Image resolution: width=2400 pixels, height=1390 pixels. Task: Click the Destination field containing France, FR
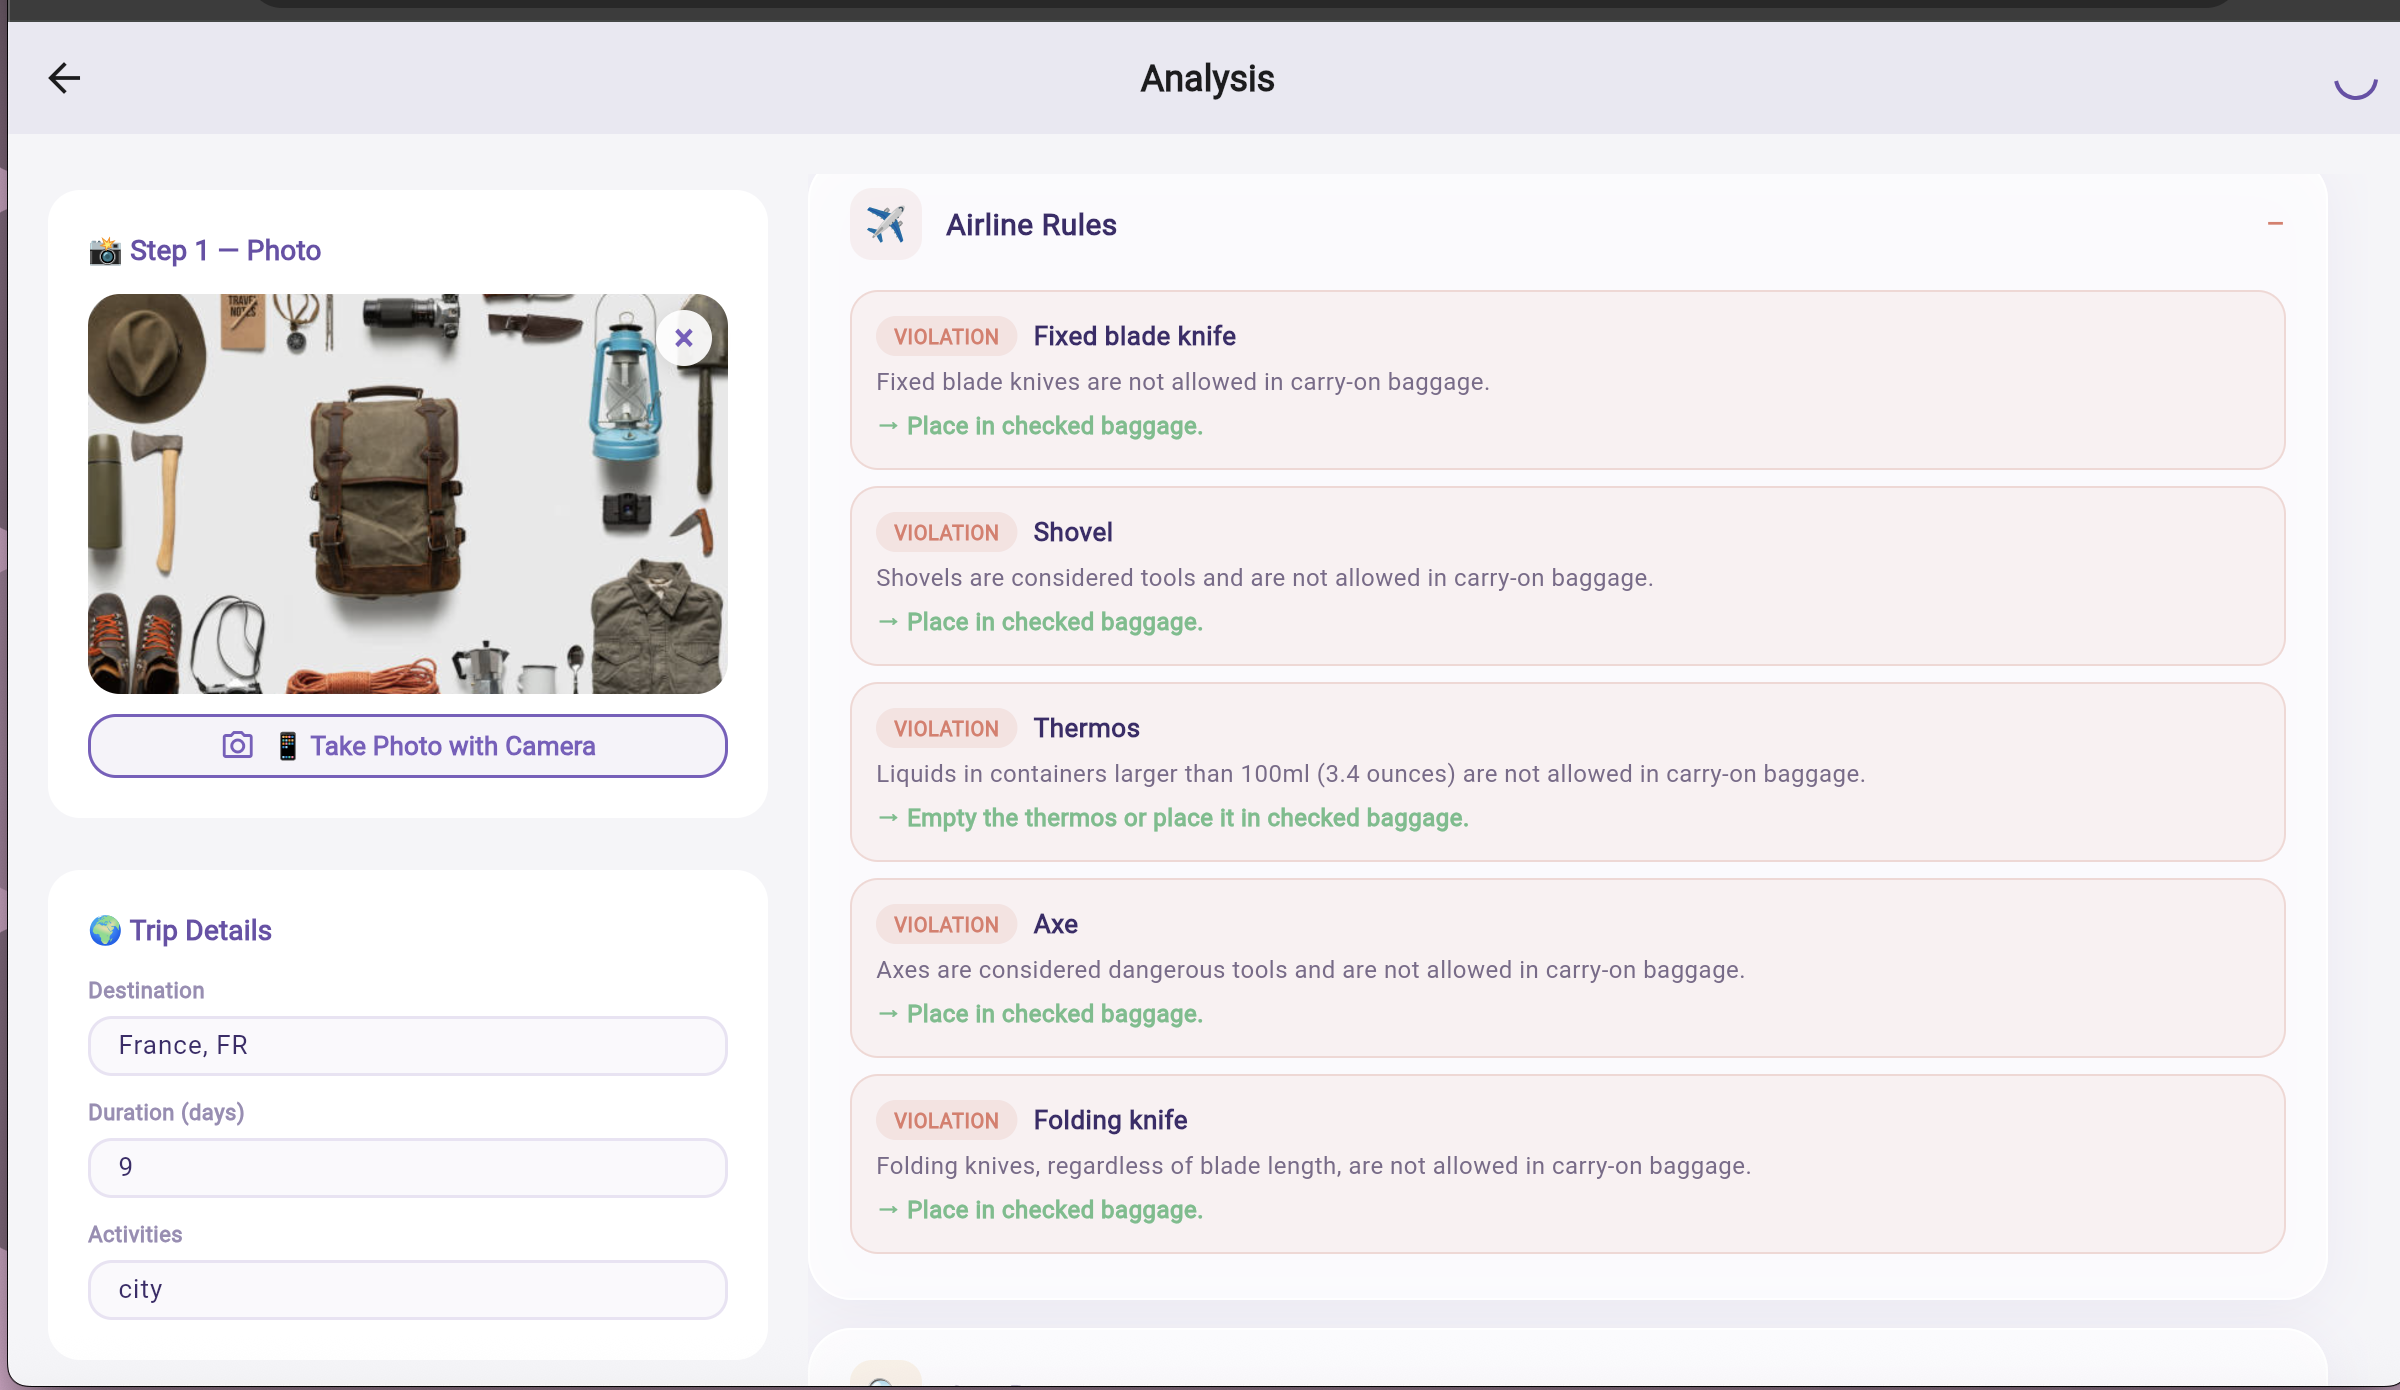point(407,1046)
